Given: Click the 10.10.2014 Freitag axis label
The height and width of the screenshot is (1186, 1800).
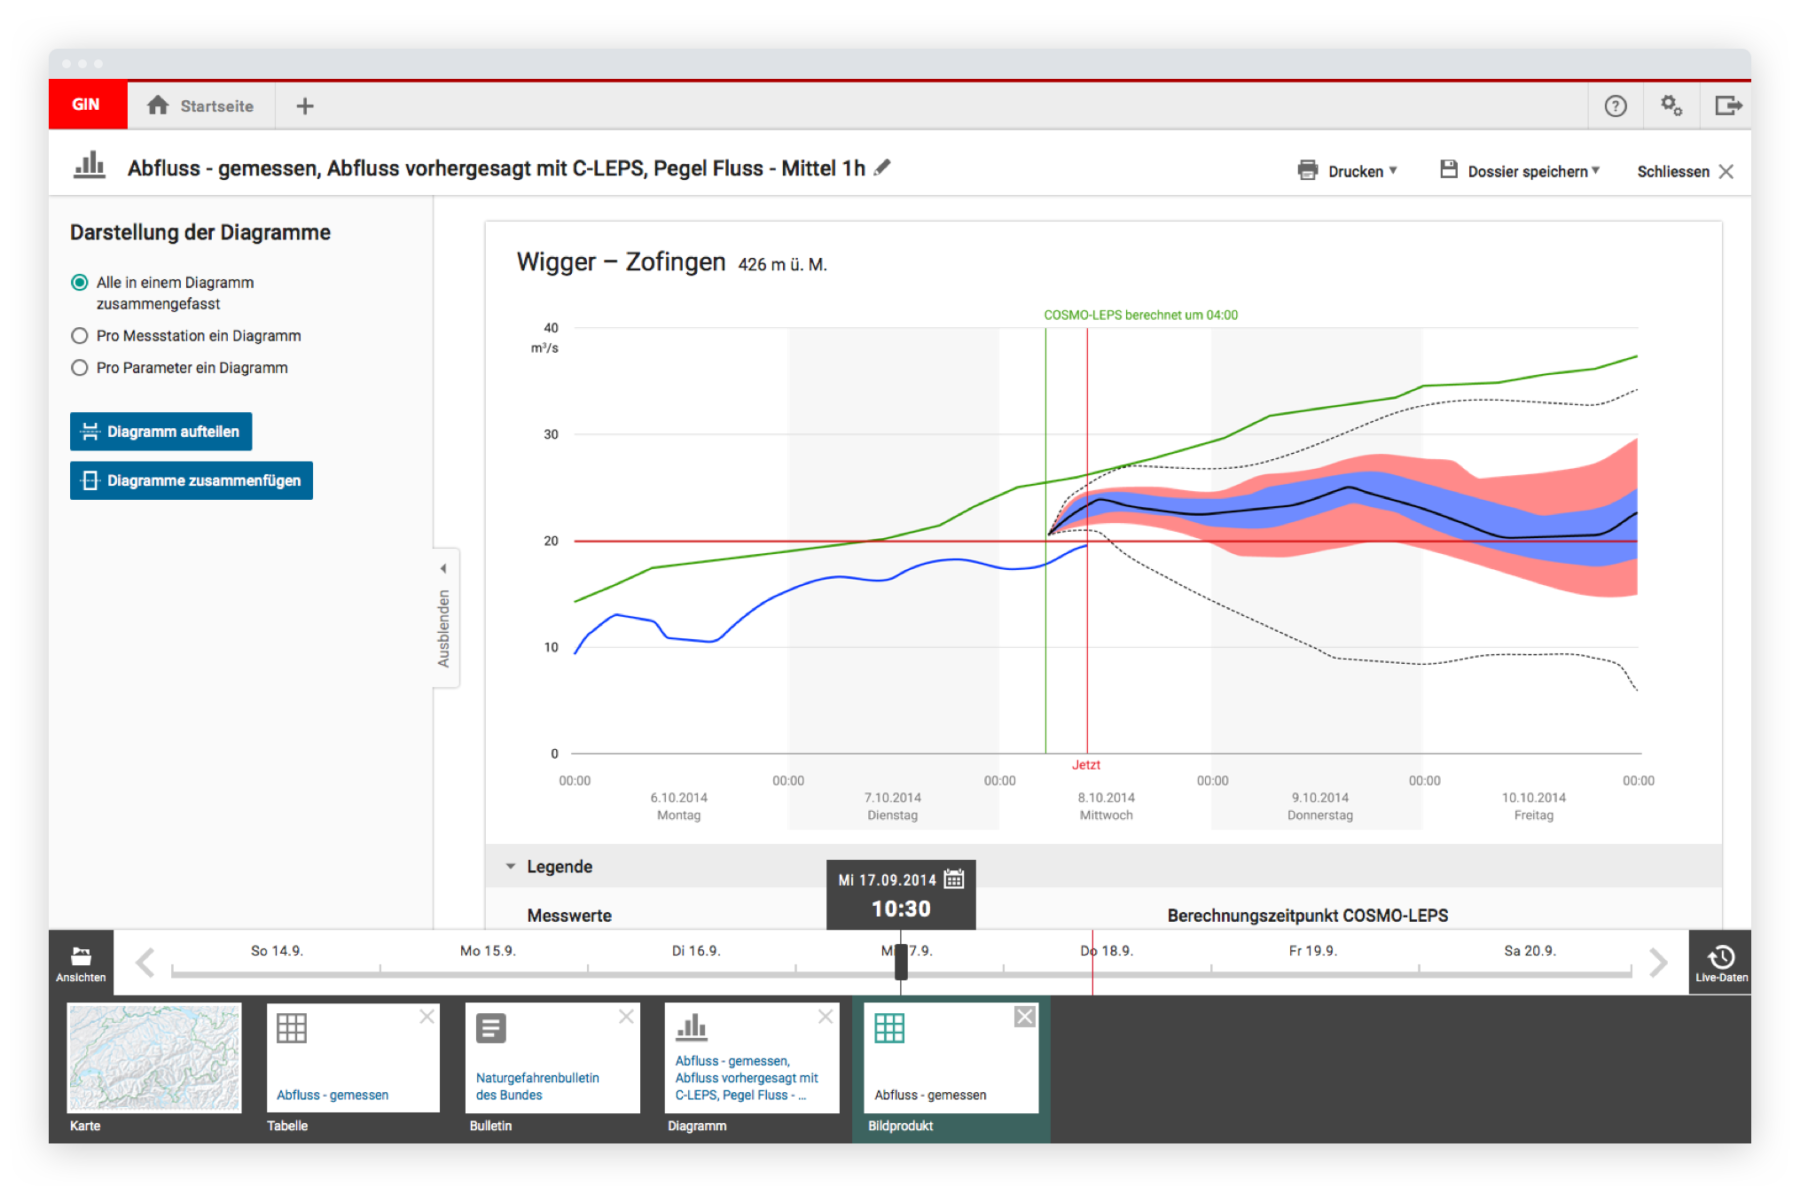Looking at the screenshot, I should click(1533, 806).
